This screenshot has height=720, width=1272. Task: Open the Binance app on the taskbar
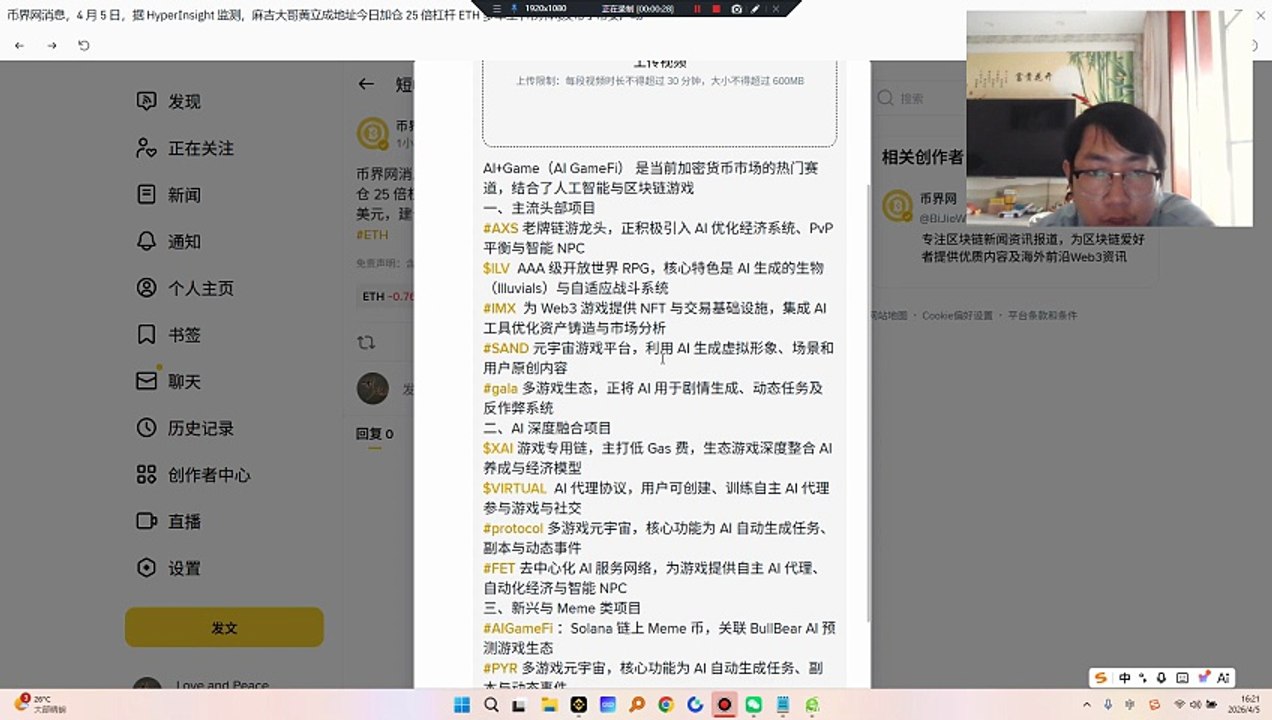click(578, 705)
